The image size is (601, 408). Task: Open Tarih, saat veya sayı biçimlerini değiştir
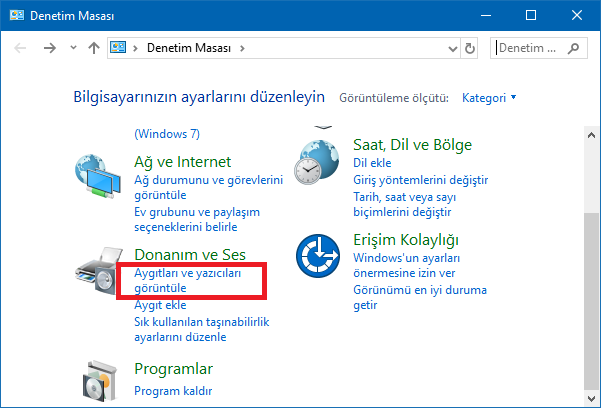tap(404, 204)
